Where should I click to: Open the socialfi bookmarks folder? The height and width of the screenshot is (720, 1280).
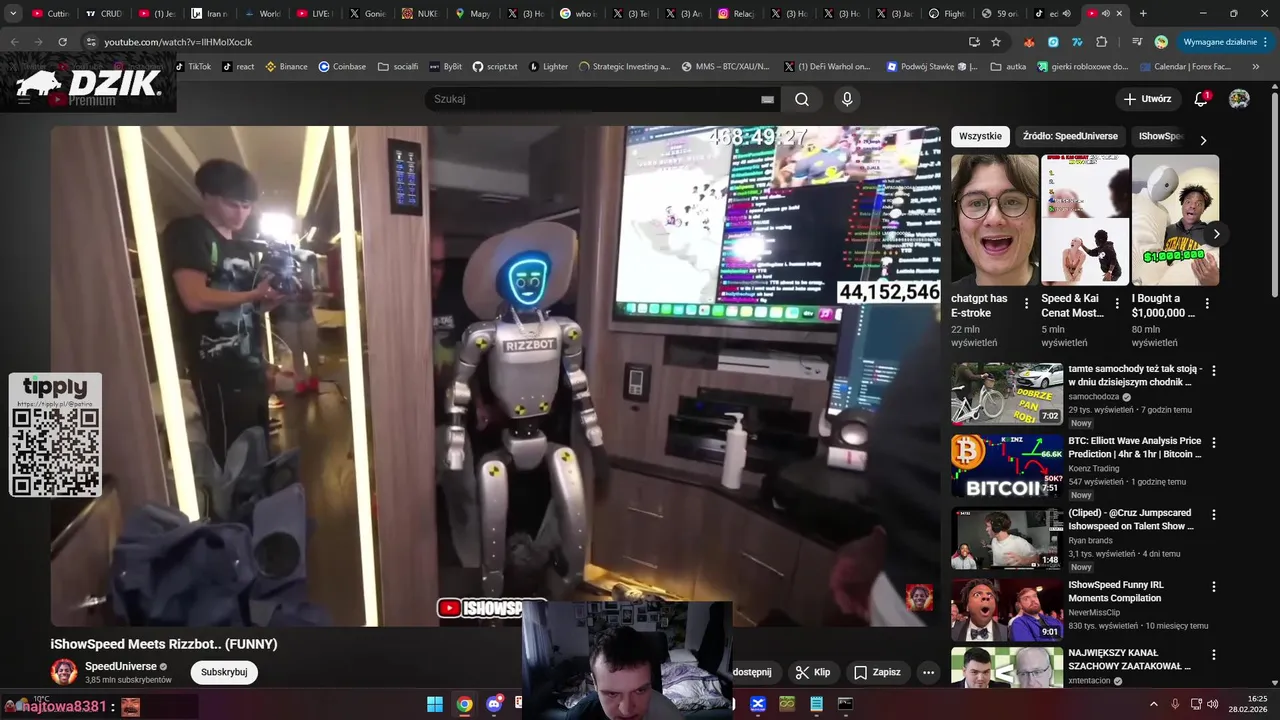click(398, 67)
